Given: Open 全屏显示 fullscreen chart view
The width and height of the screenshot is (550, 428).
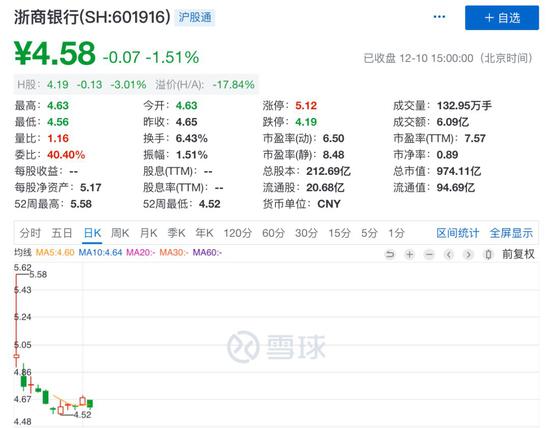Looking at the screenshot, I should [511, 233].
